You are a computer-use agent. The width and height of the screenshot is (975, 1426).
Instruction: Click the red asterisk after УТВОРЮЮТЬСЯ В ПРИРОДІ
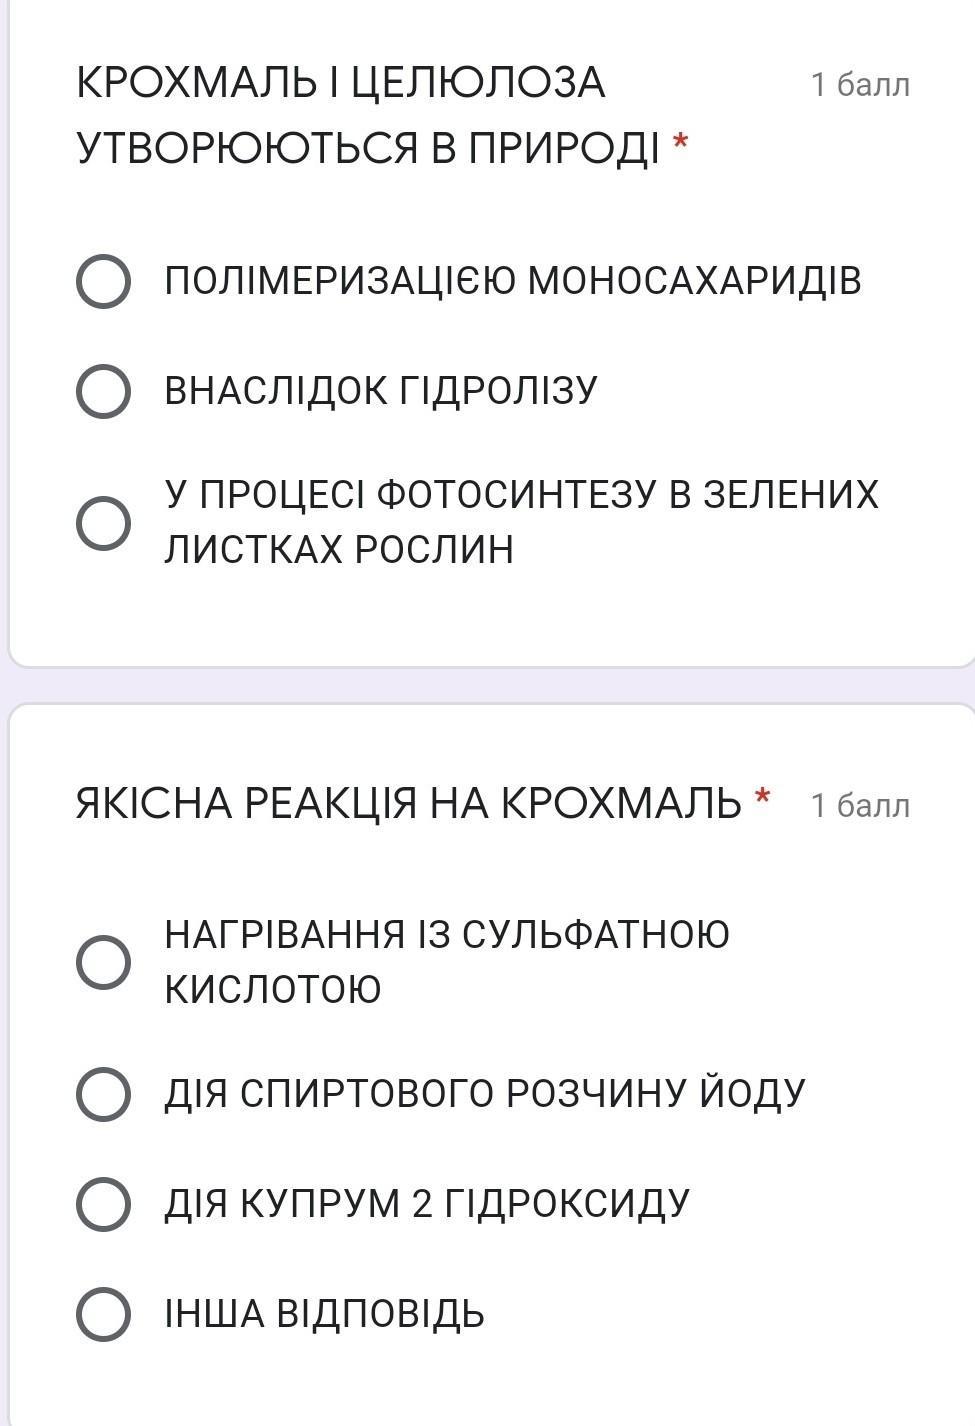click(681, 143)
